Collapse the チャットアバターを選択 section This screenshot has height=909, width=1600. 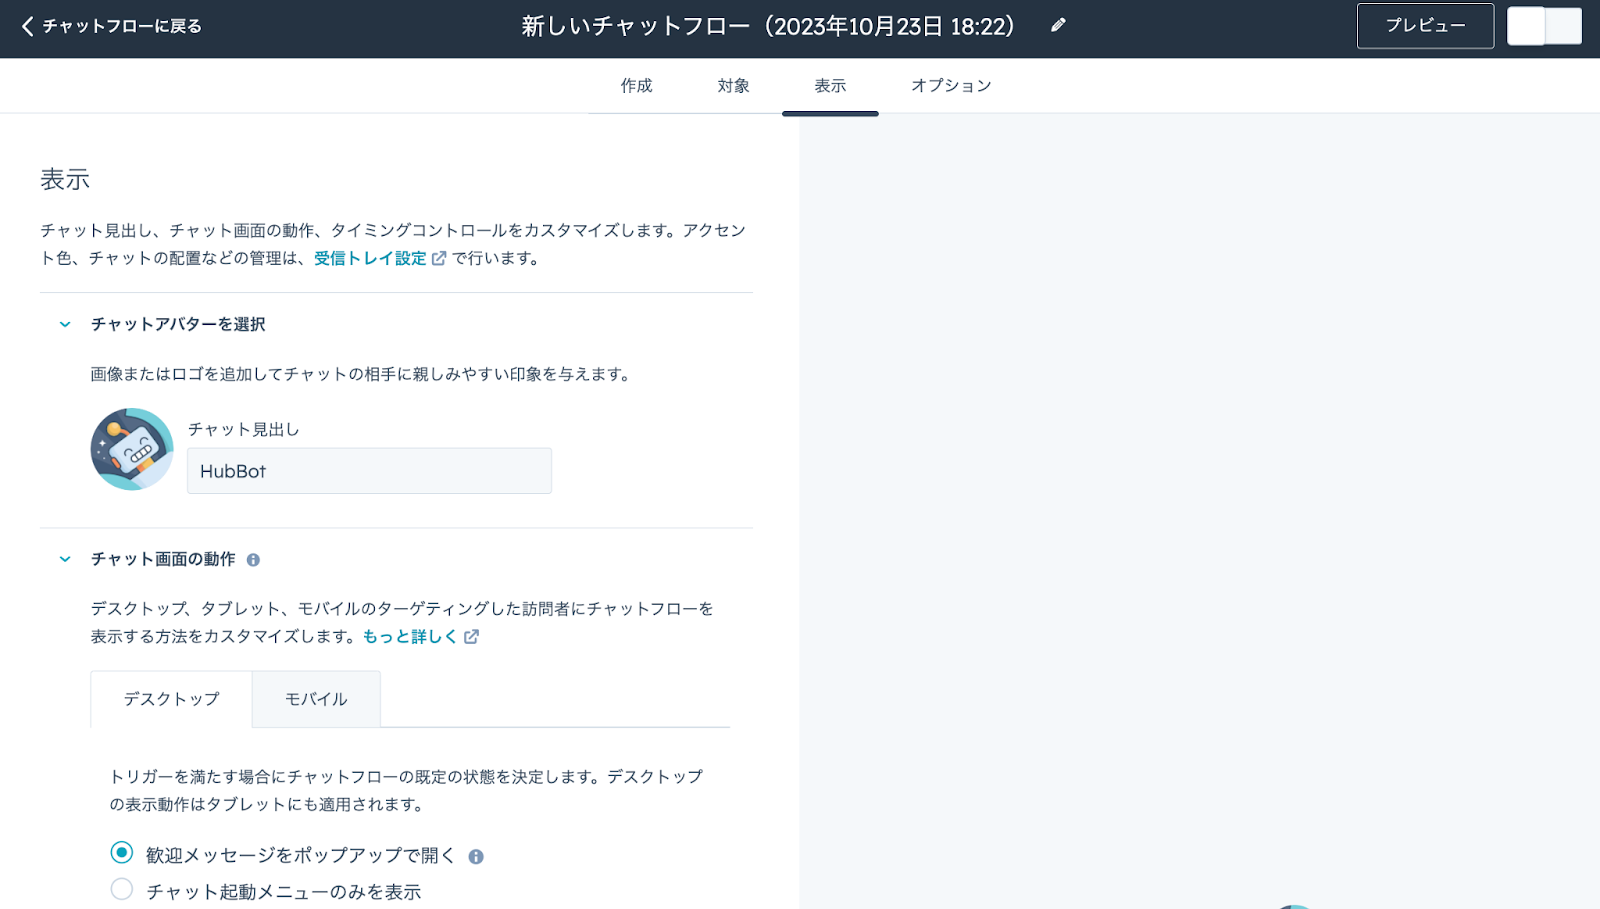click(x=65, y=324)
